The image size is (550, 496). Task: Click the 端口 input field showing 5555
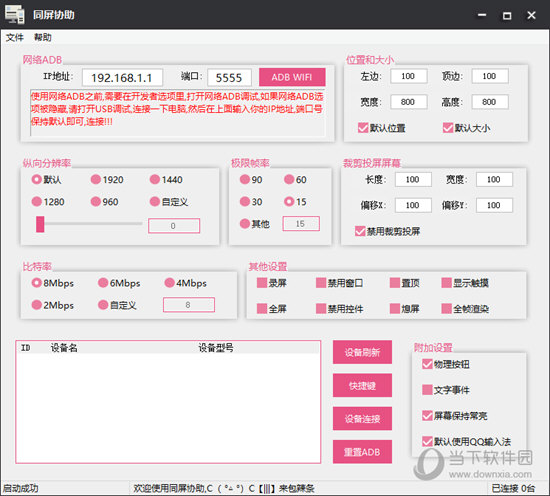229,78
